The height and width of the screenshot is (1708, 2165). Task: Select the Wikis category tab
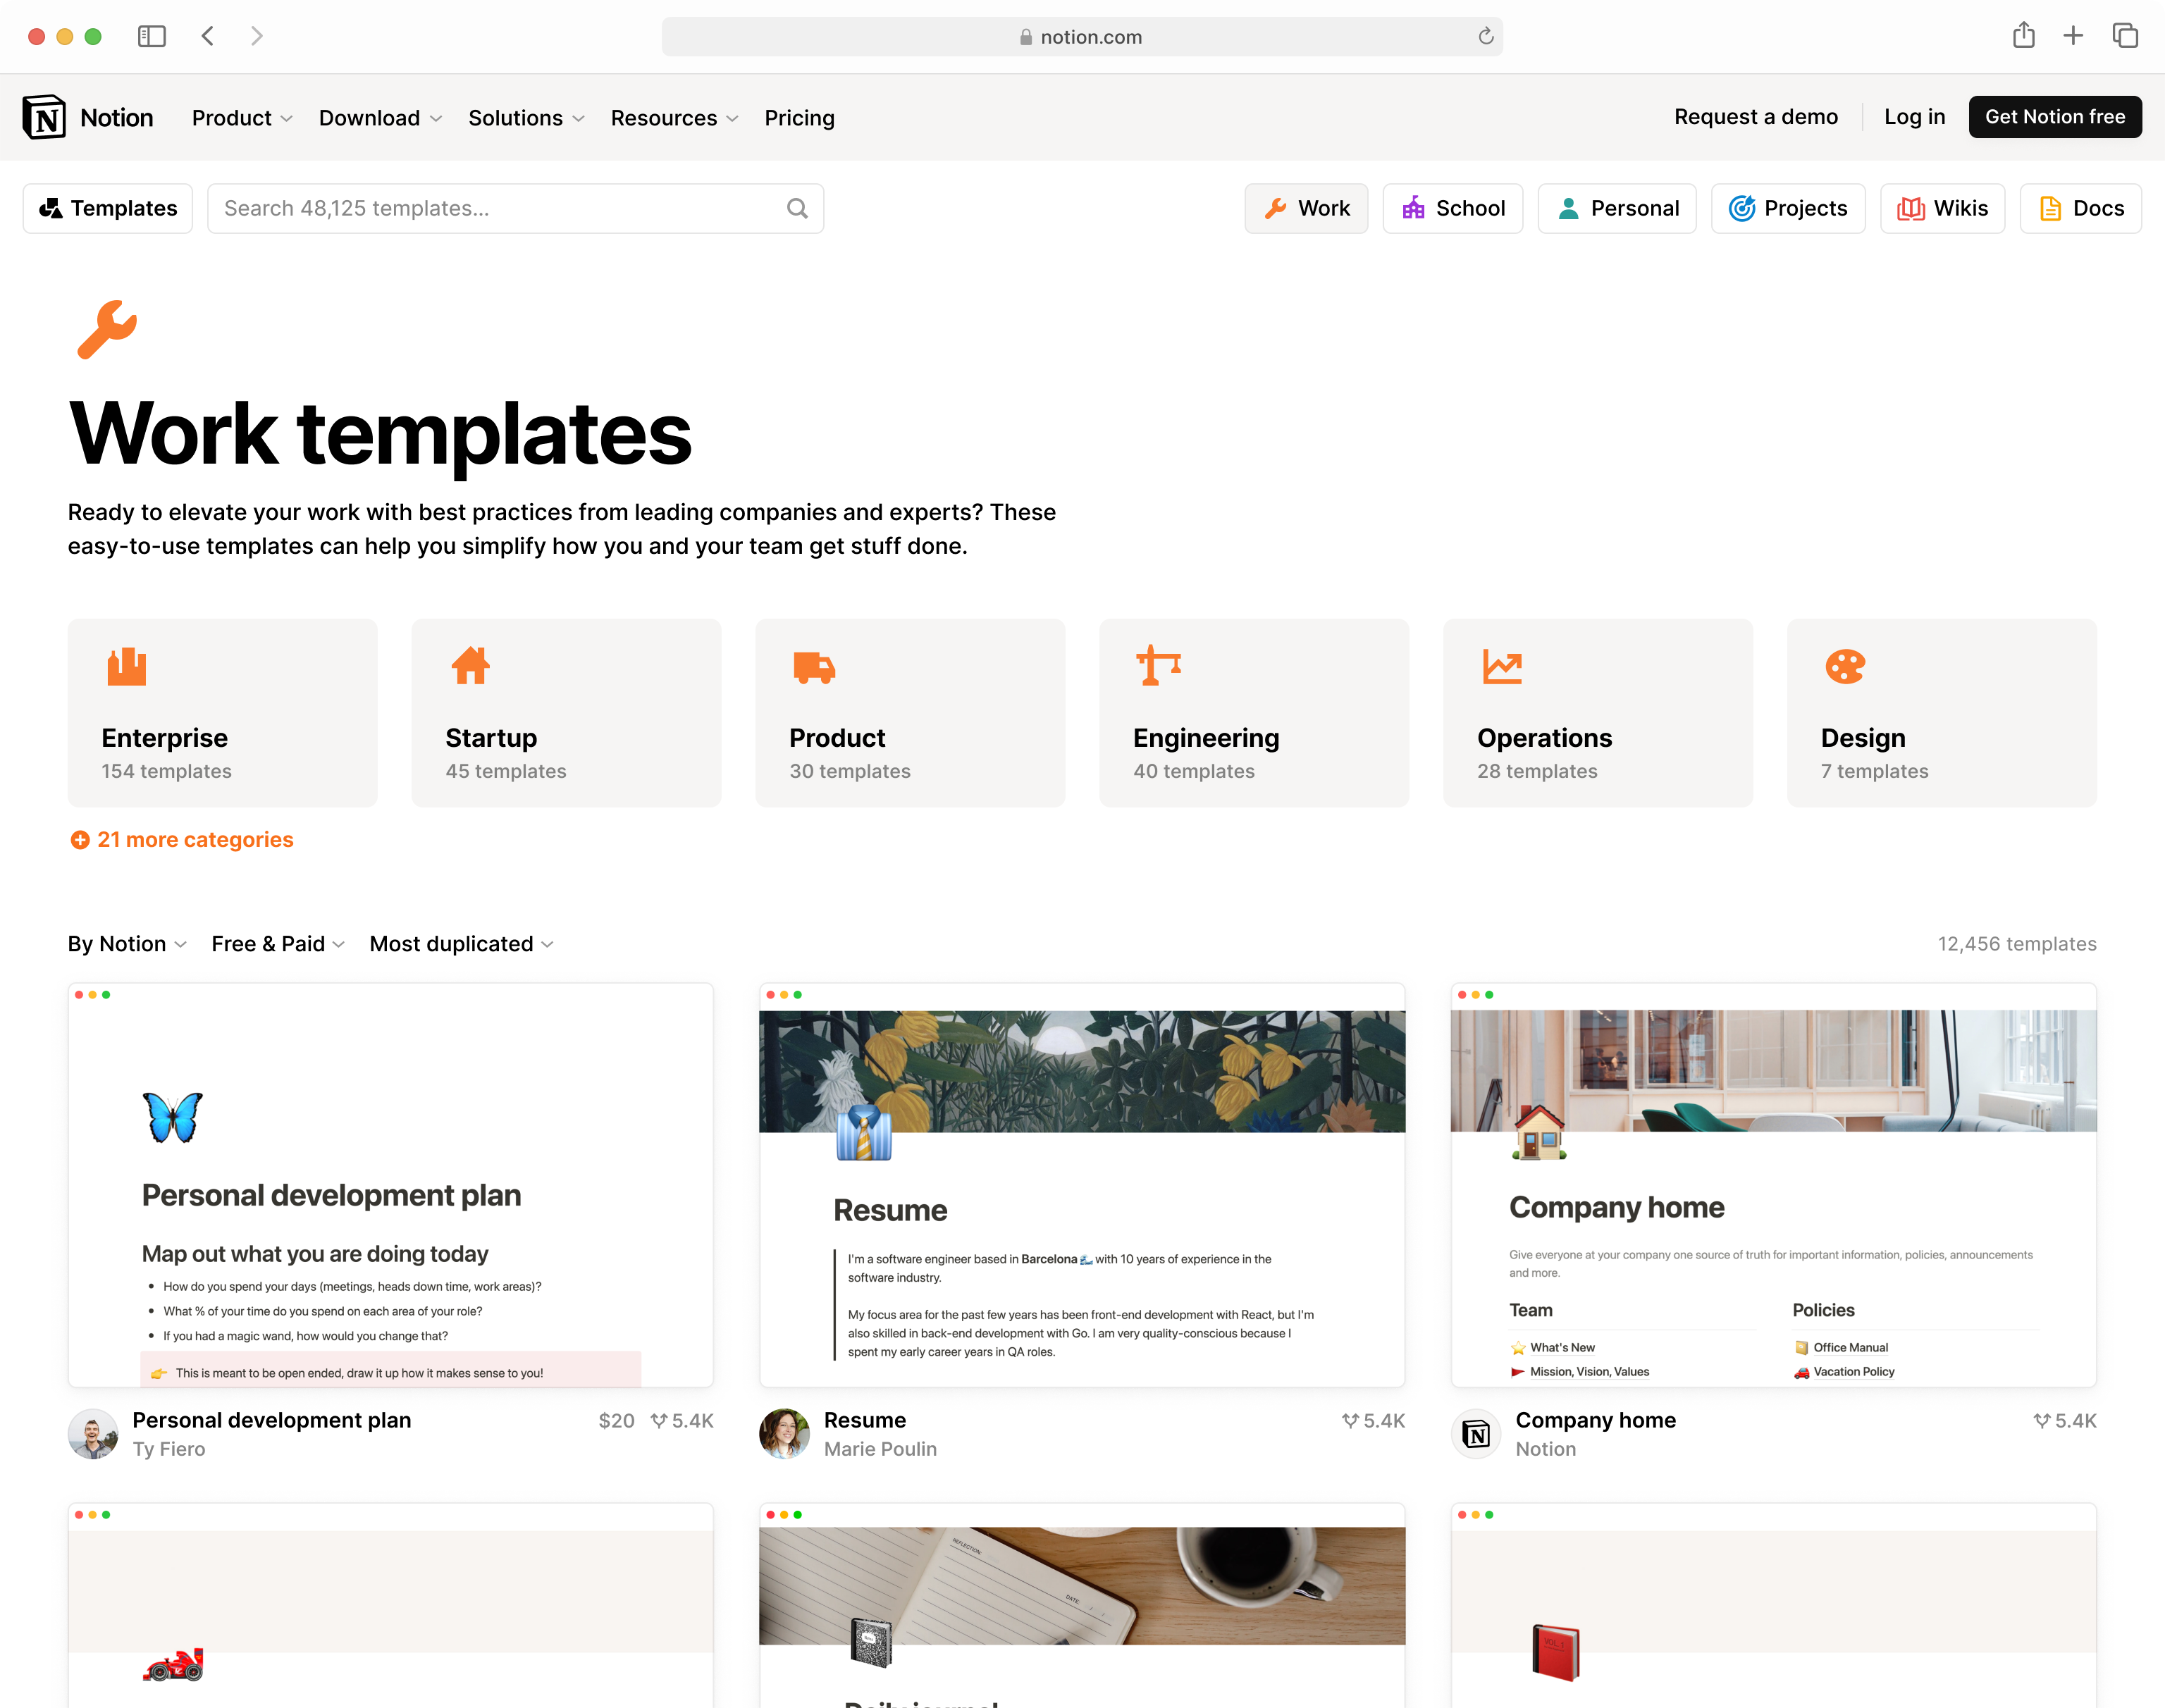point(1942,208)
